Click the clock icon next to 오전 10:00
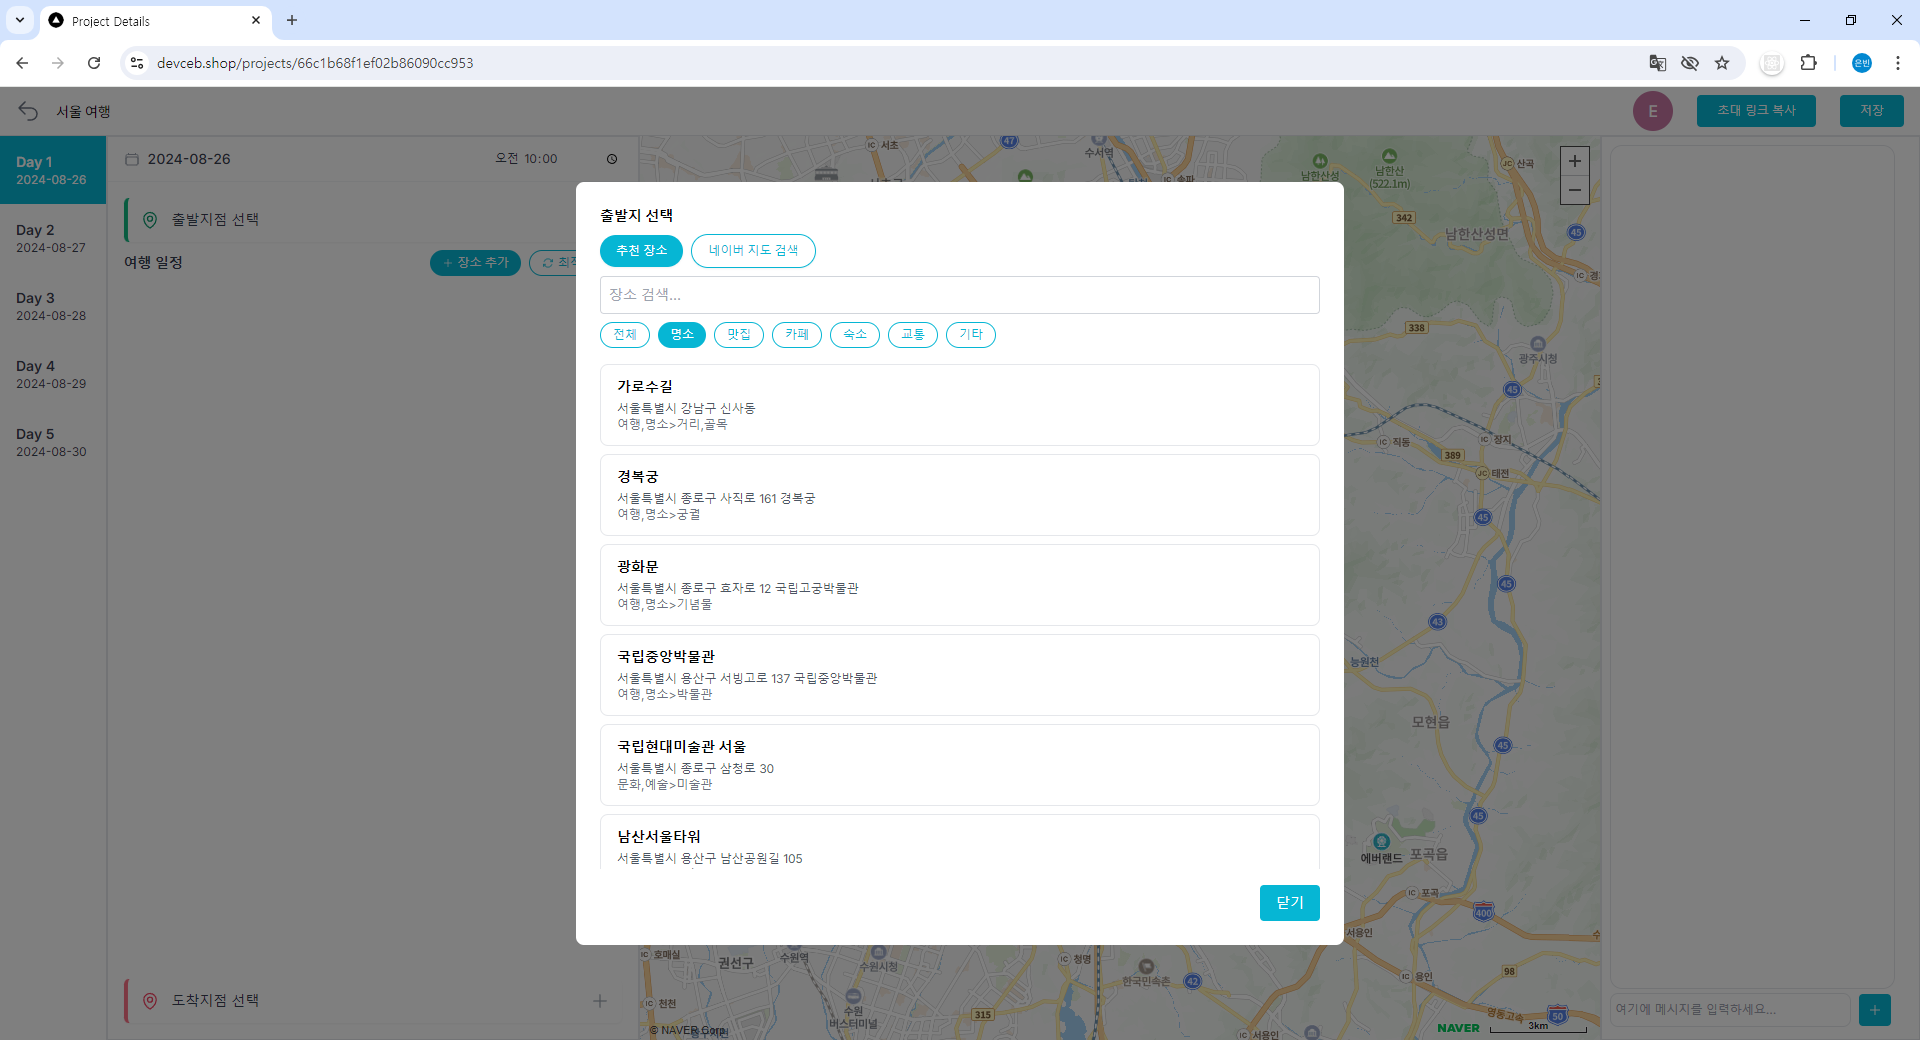 [x=612, y=159]
